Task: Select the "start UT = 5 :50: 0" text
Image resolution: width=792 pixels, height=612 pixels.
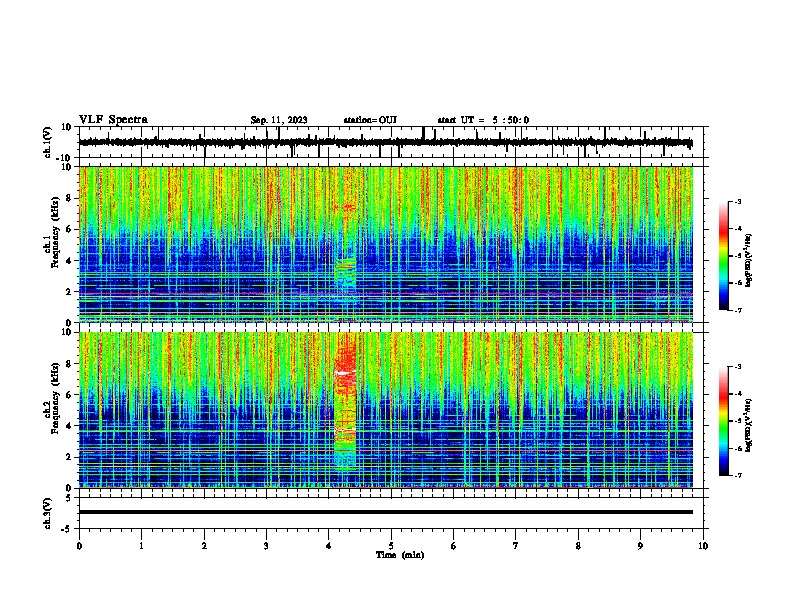Action: [483, 120]
